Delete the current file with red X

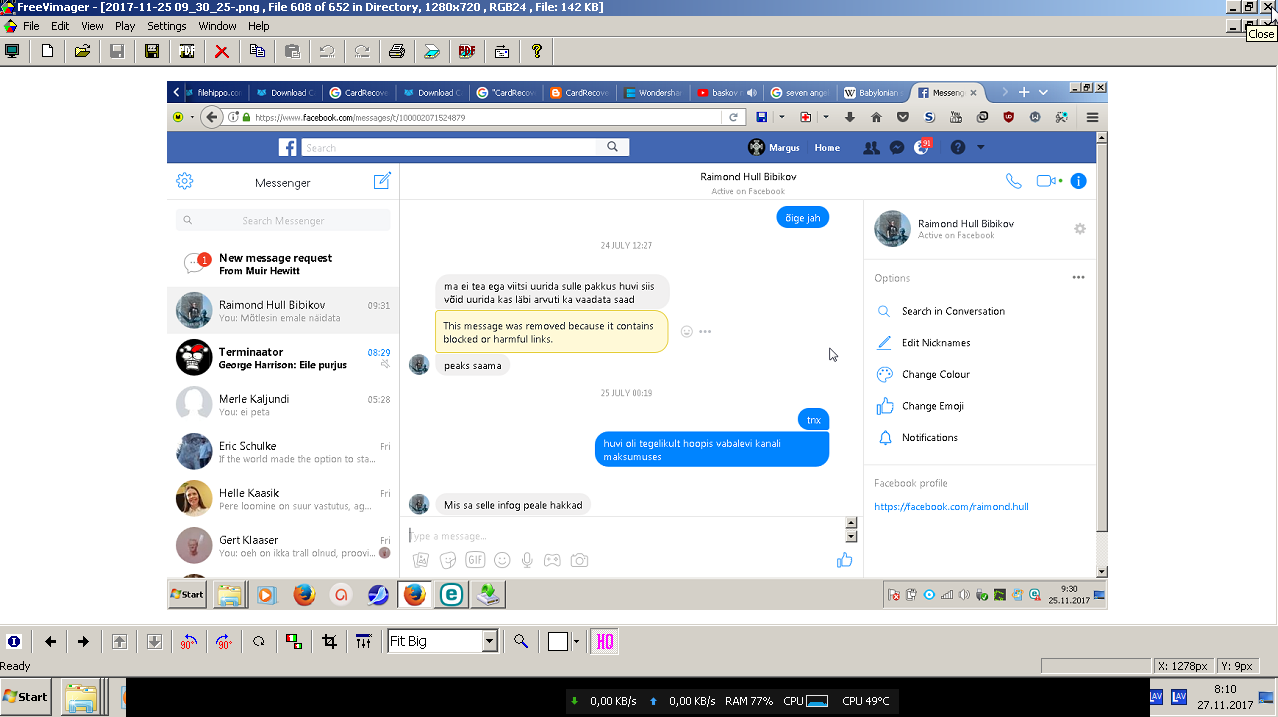pyautogui.click(x=222, y=50)
